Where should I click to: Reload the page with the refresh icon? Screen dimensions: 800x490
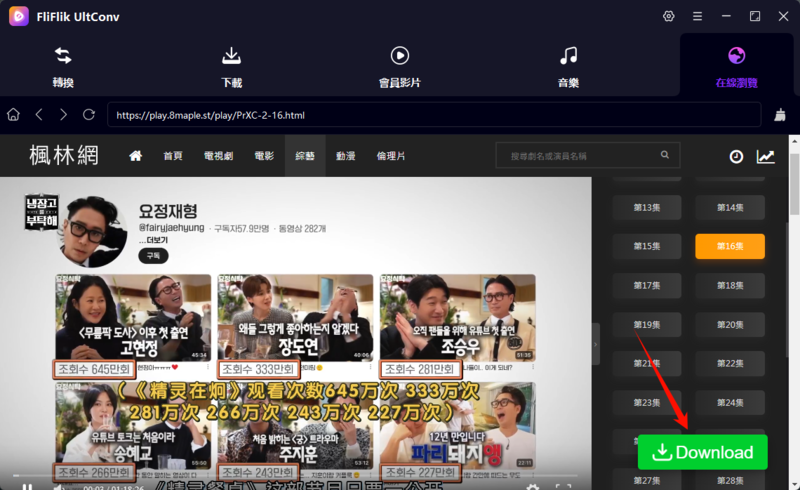coord(89,115)
